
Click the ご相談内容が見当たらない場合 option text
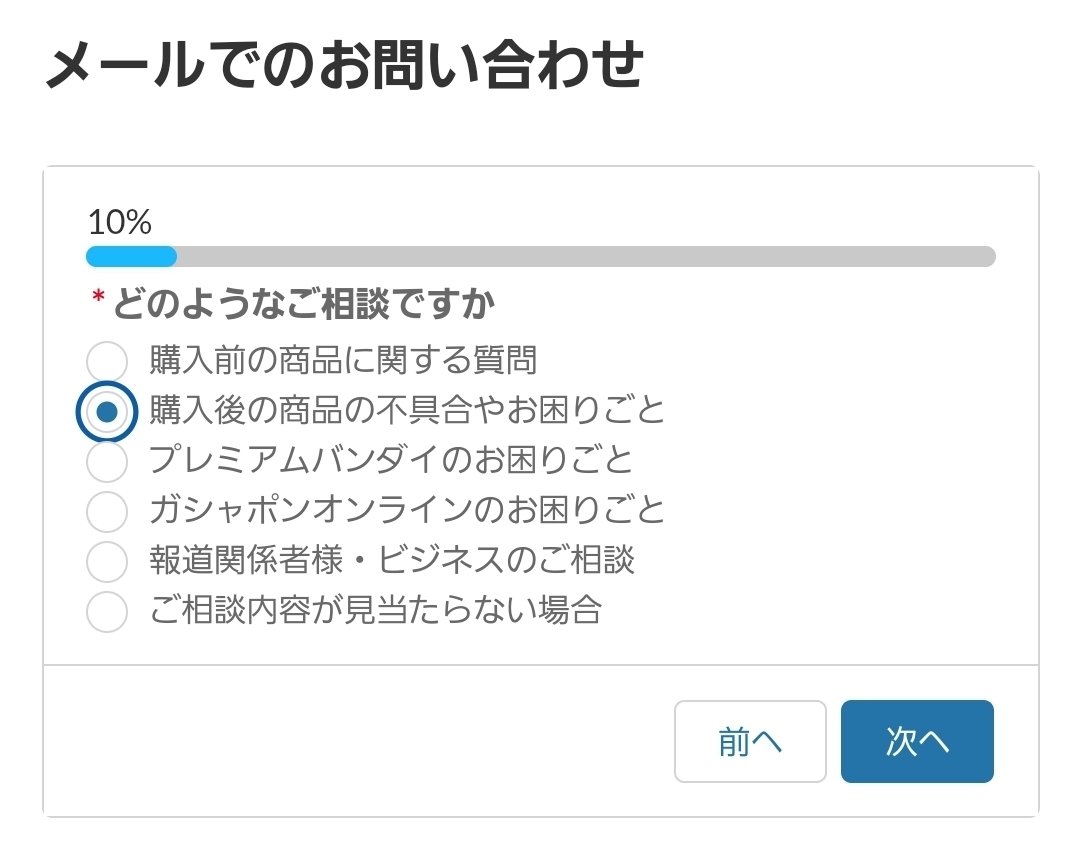point(375,609)
